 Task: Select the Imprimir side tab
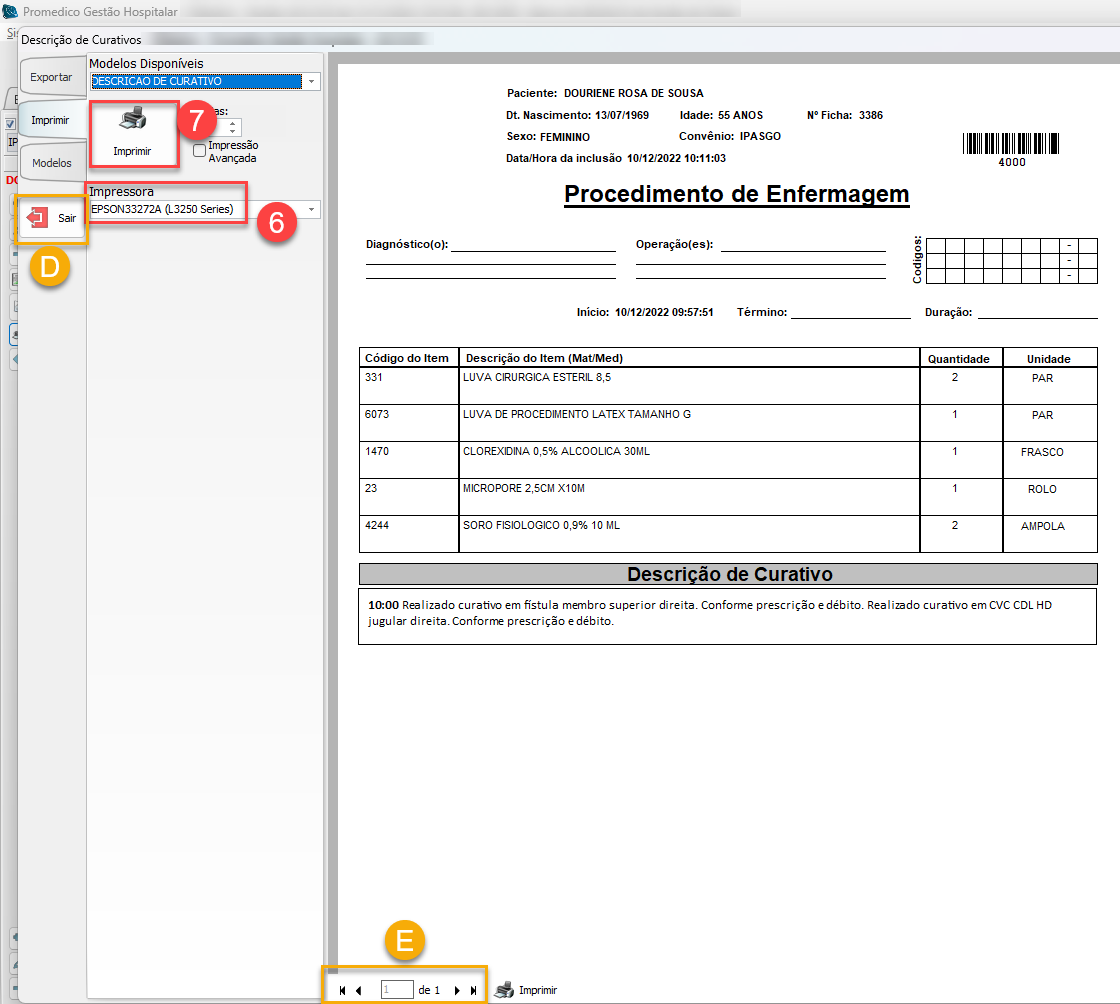pyautogui.click(x=51, y=120)
